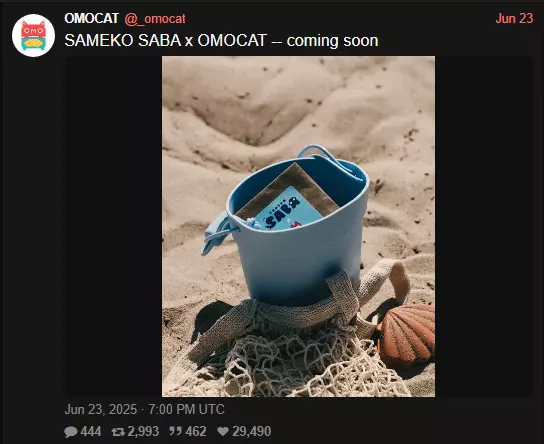This screenshot has width=544, height=444.
Task: Click the 462 quotes count
Action: coord(196,432)
